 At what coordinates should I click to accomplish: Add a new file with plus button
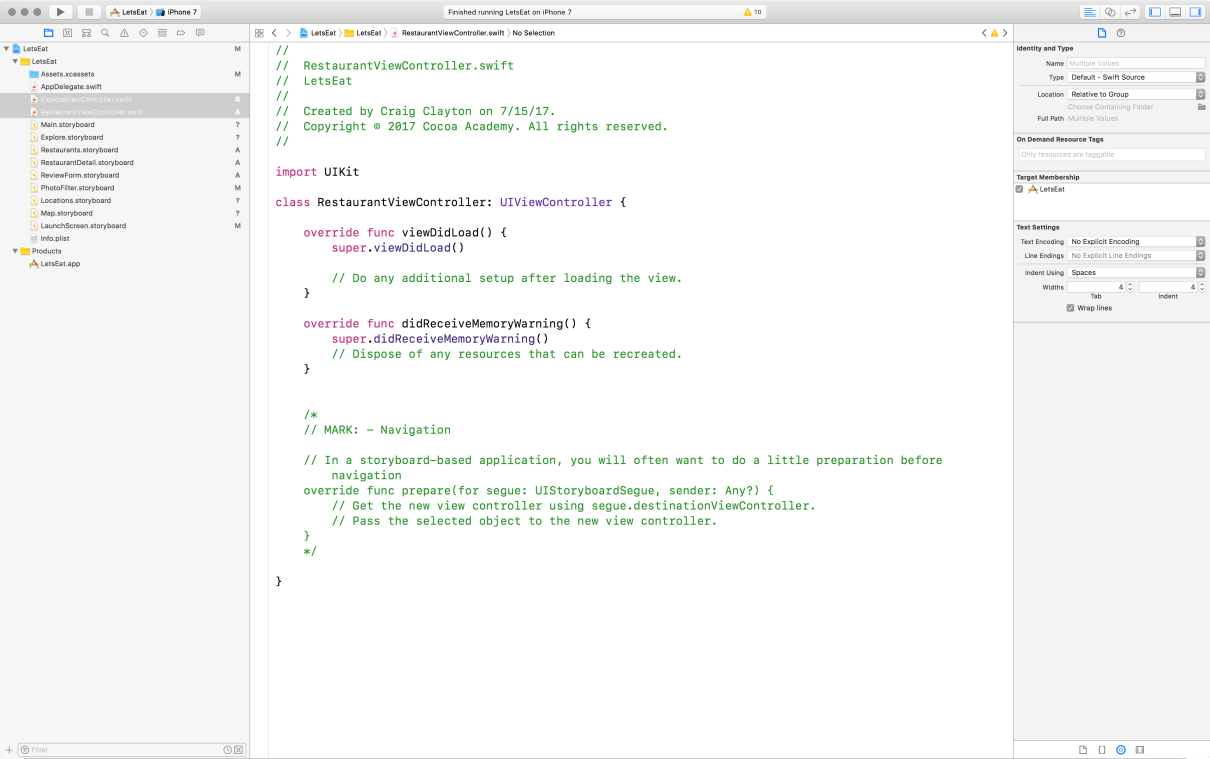(x=9, y=750)
